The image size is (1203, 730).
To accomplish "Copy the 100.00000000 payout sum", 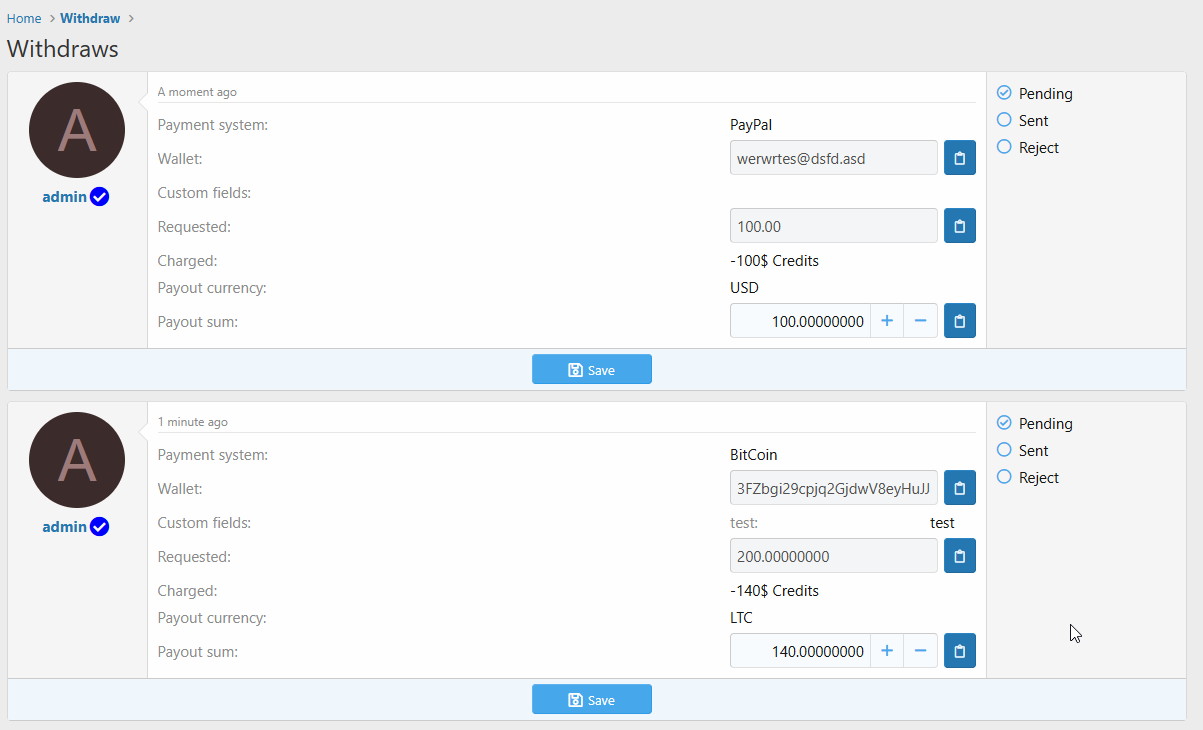I will coord(960,321).
